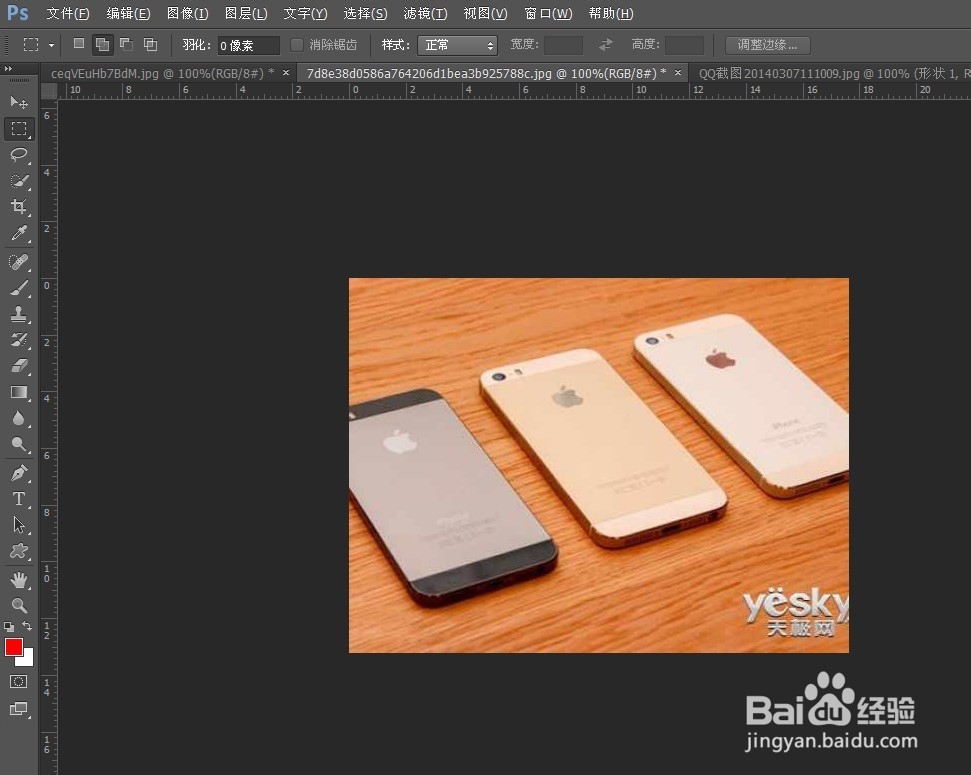Viewport: 971px width, 775px height.
Task: Toggle the 消除锯齿 anti-alias checkbox
Action: [x=297, y=45]
